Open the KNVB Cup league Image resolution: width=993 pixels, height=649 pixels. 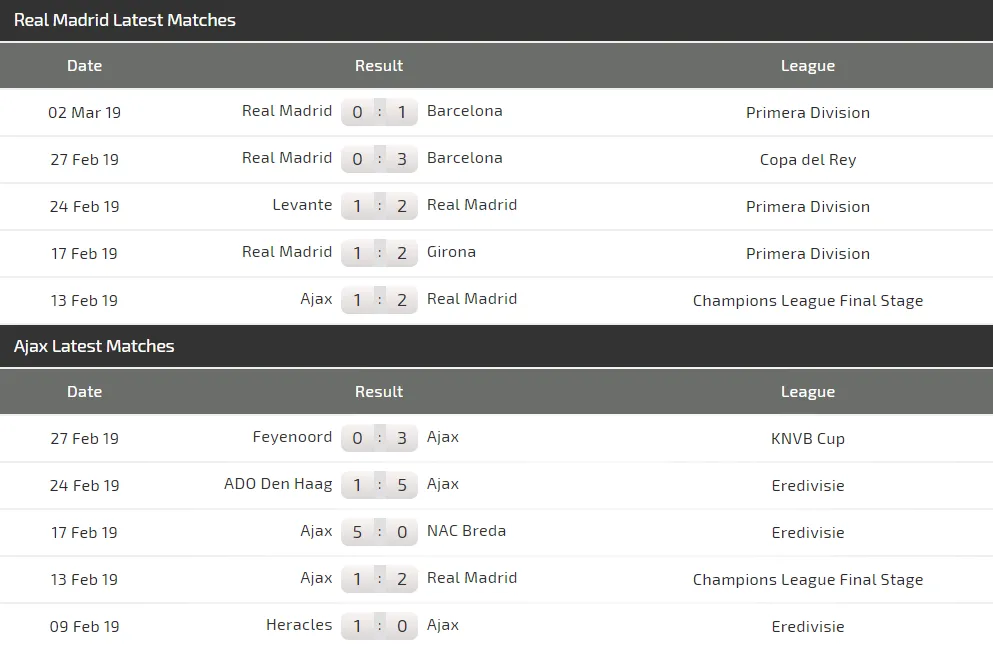(x=807, y=438)
